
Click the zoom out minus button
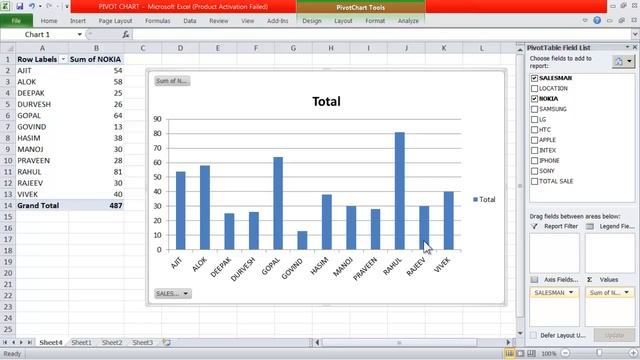566,353
